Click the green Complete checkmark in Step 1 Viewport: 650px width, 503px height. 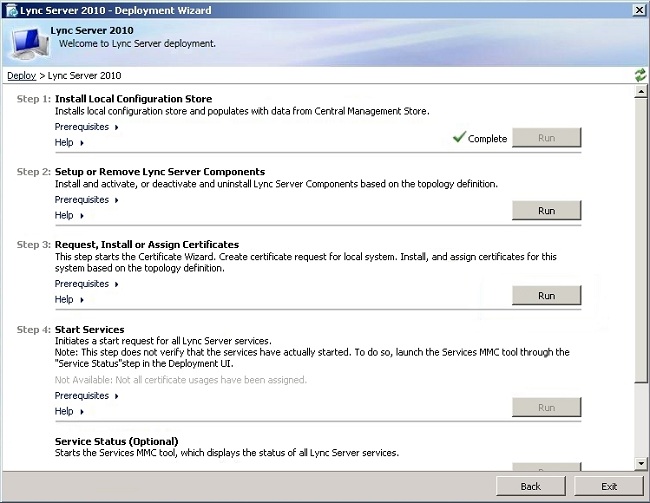point(459,136)
